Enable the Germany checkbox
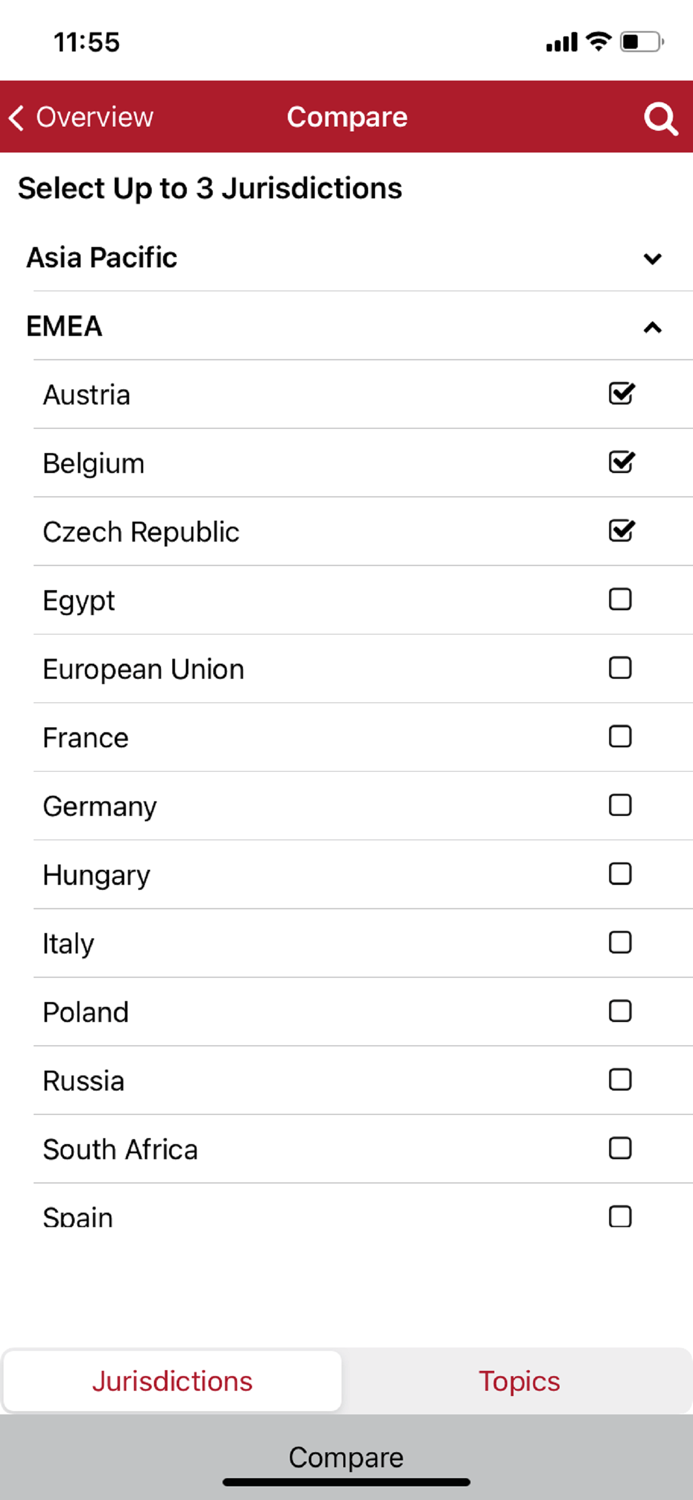The width and height of the screenshot is (693, 1500). [x=620, y=805]
